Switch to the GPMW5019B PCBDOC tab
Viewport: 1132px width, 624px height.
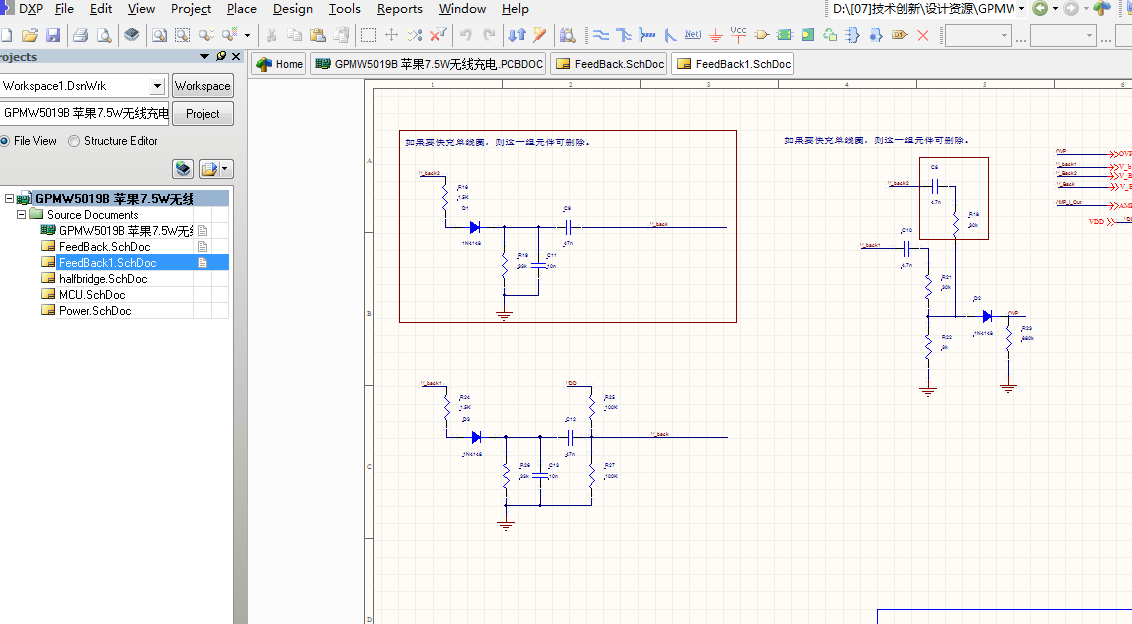tap(429, 64)
